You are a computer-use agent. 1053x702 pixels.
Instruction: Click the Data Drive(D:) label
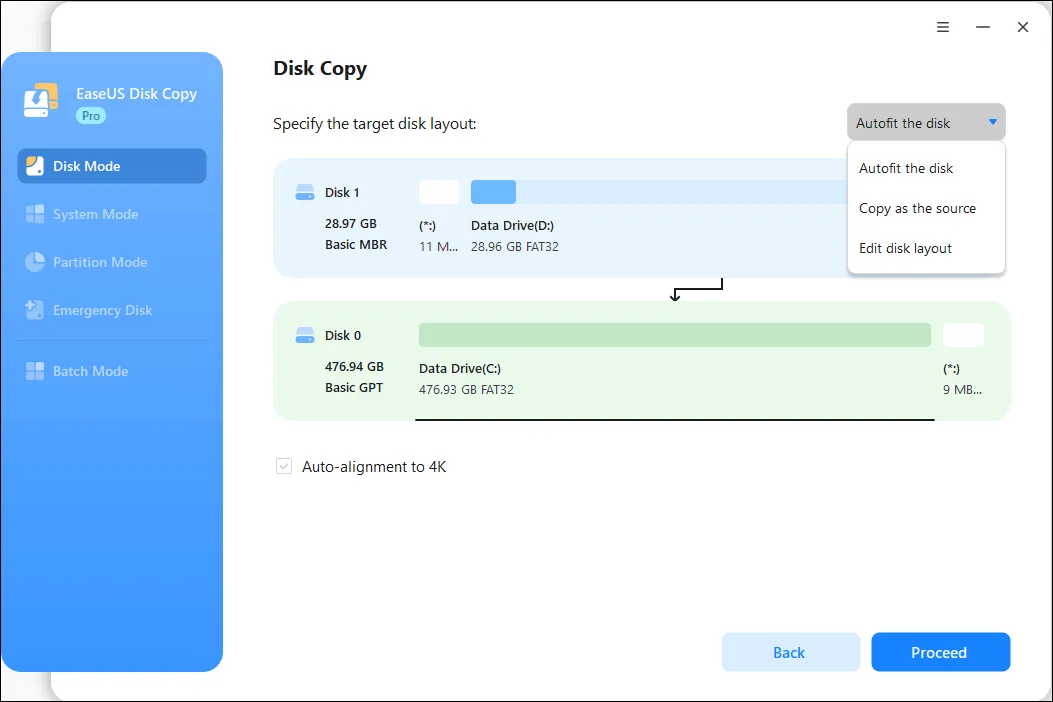click(512, 226)
